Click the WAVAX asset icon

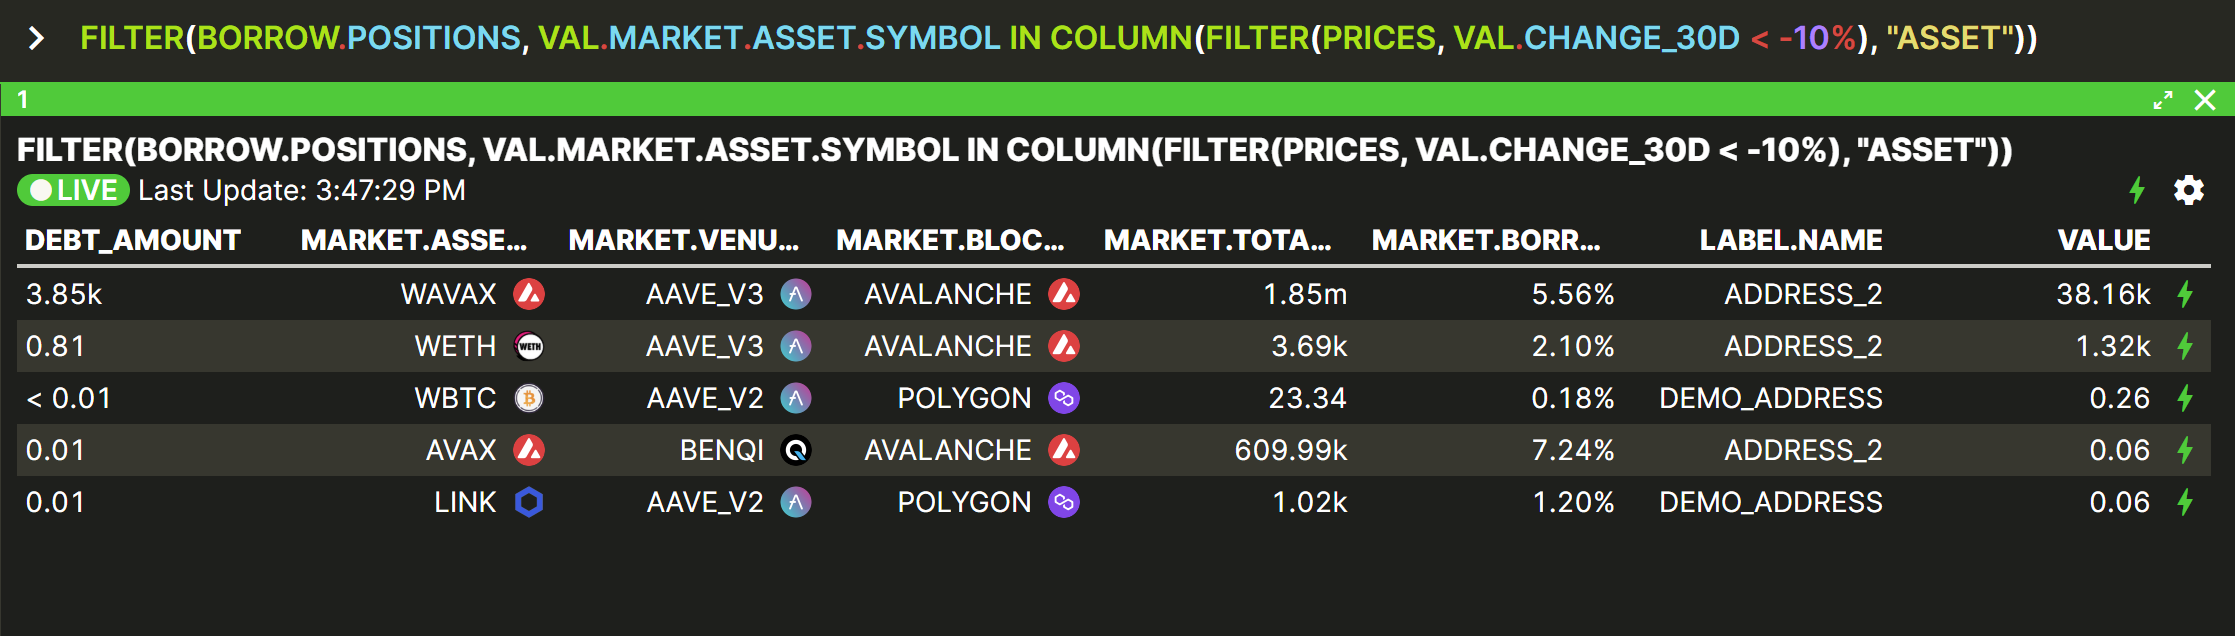coord(529,294)
